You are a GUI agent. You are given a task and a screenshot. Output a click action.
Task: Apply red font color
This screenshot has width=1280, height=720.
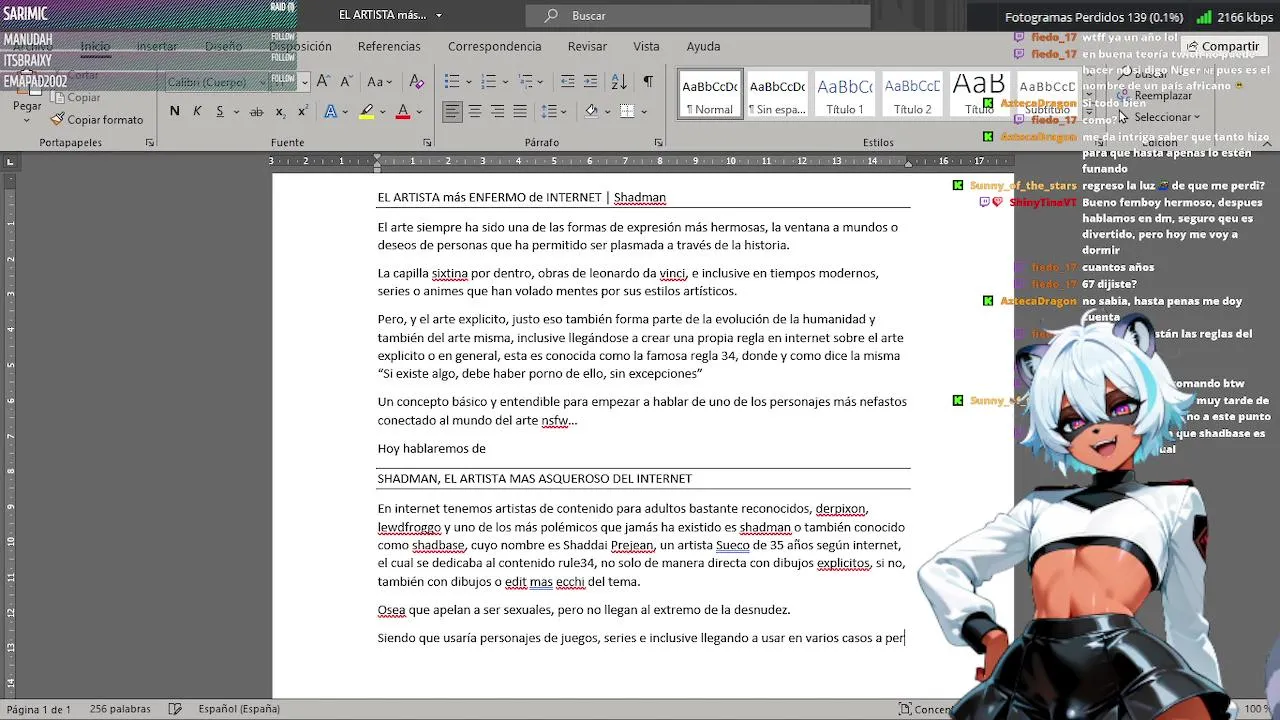point(403,111)
